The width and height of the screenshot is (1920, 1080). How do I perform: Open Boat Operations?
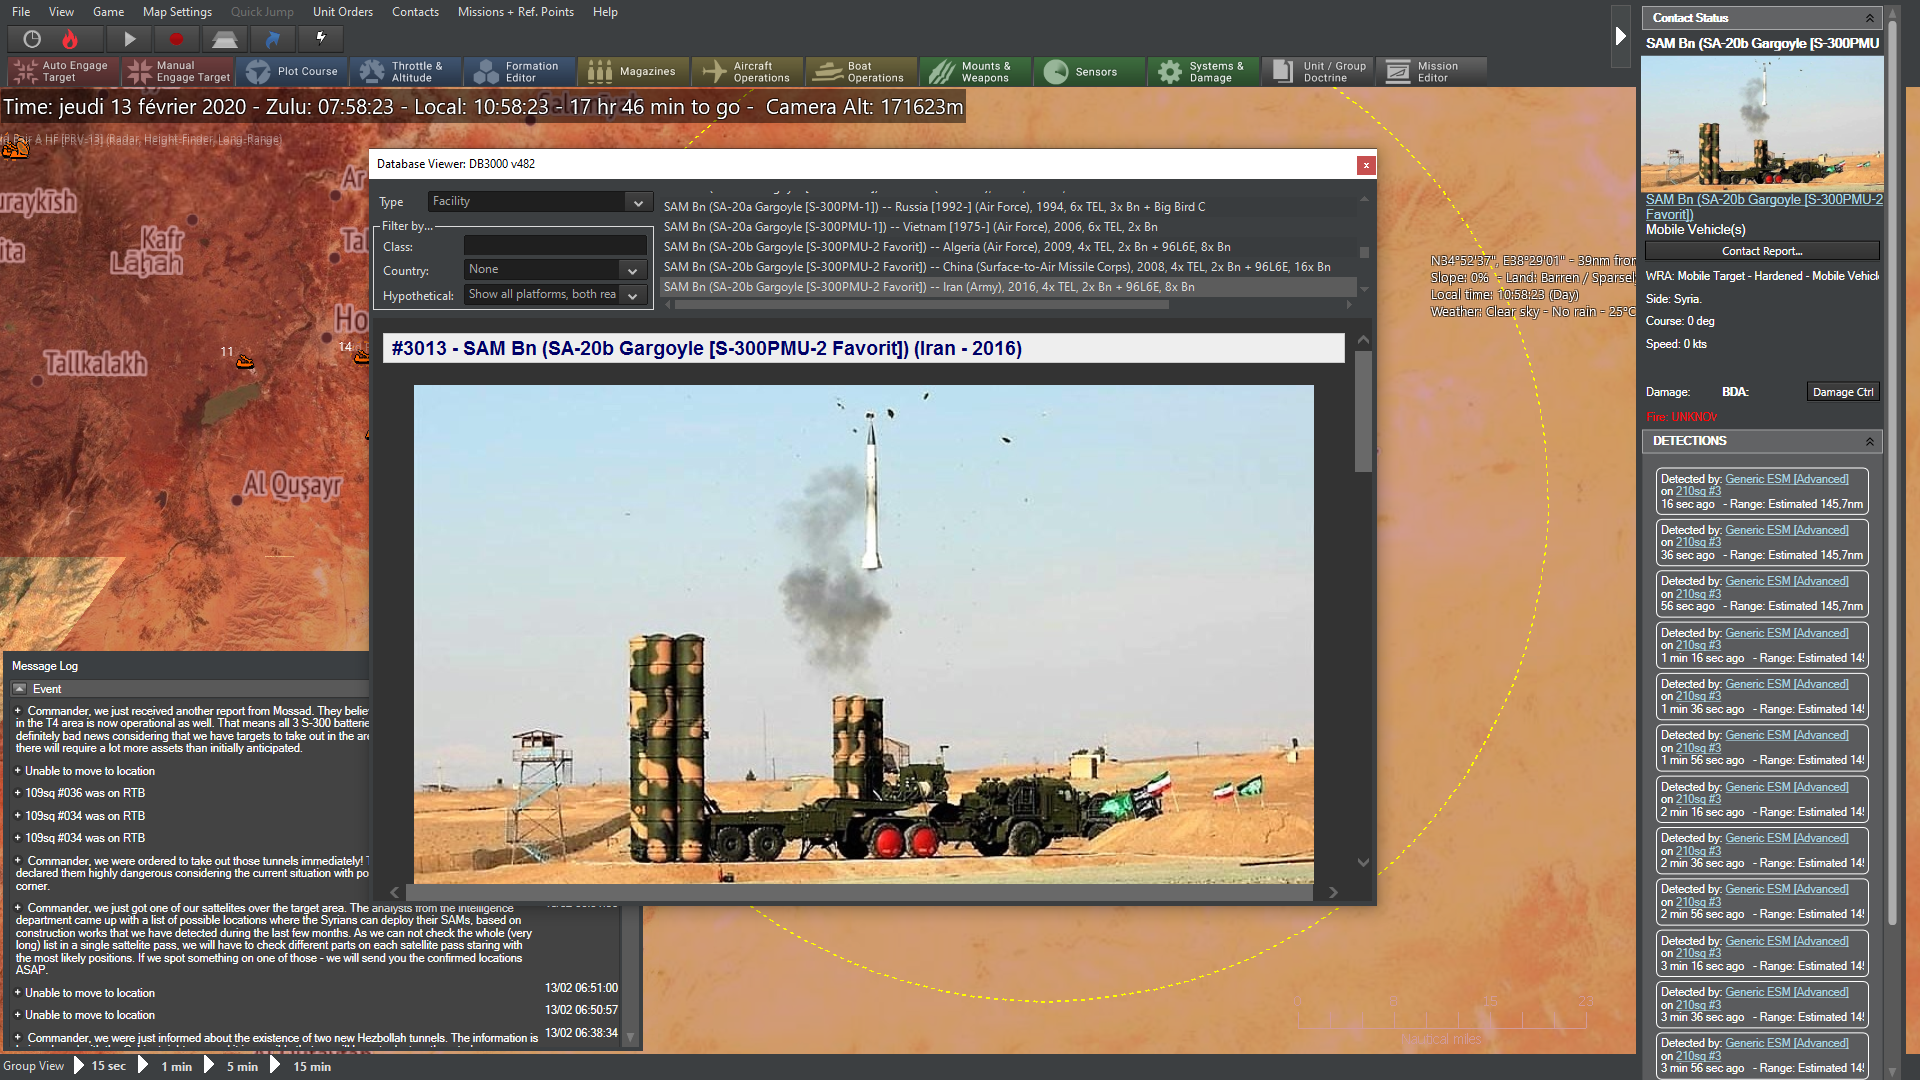click(x=862, y=71)
